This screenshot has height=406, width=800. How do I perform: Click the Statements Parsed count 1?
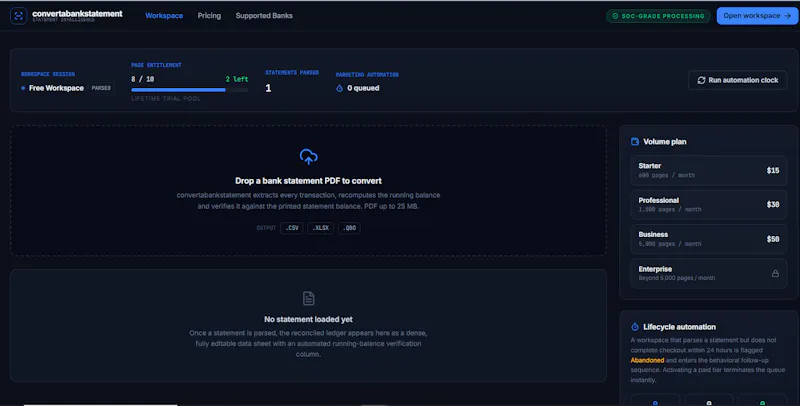coord(268,88)
